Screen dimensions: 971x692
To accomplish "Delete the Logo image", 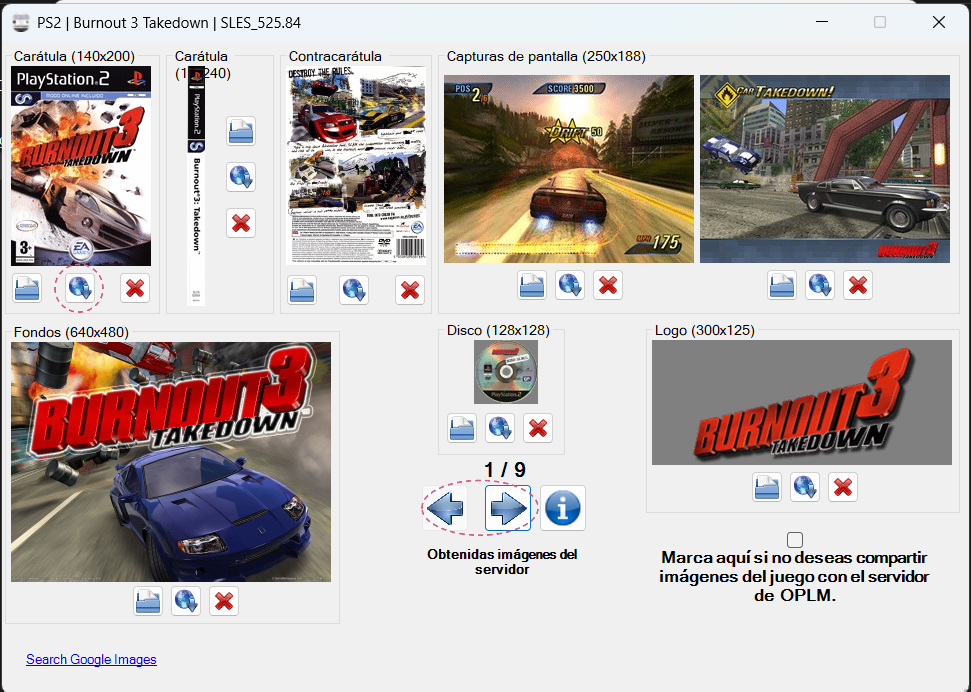I will (x=842, y=487).
